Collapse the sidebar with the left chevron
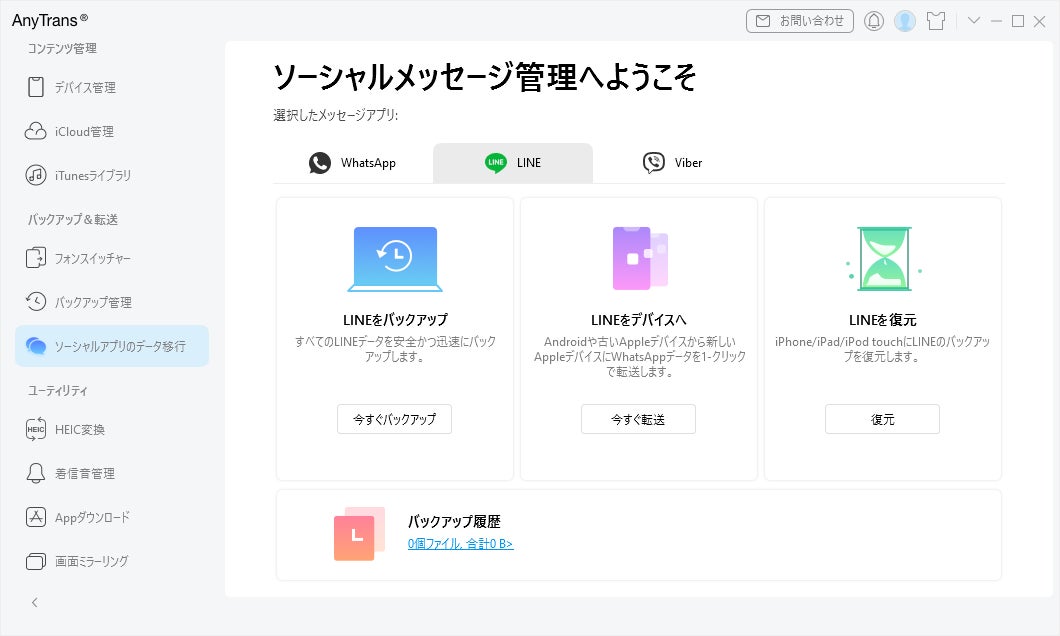The width and height of the screenshot is (1060, 636). pos(34,602)
